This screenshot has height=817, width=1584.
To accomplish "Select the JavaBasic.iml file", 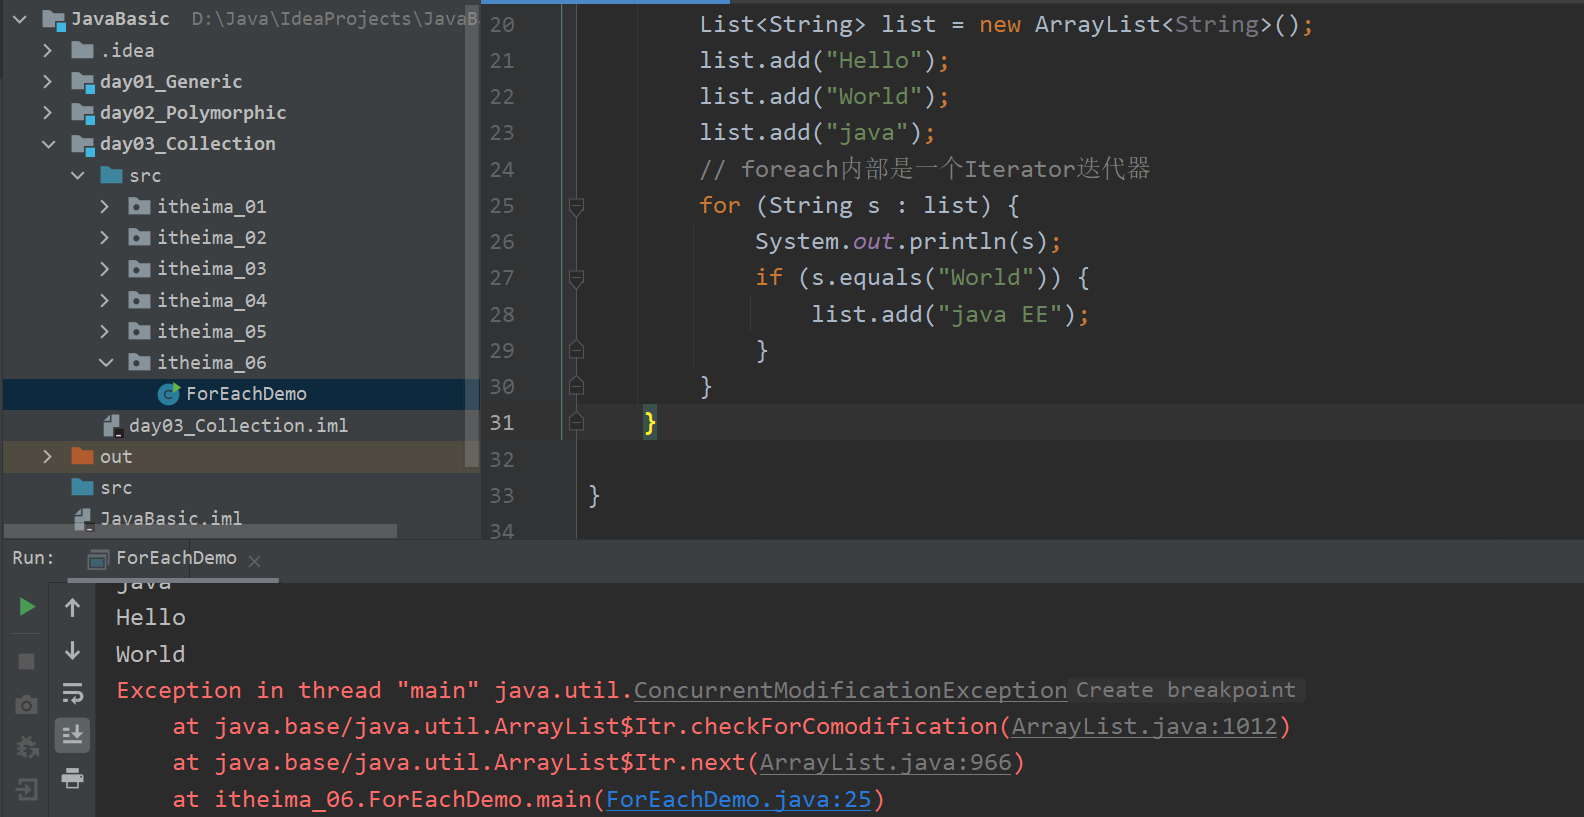I will [x=171, y=518].
